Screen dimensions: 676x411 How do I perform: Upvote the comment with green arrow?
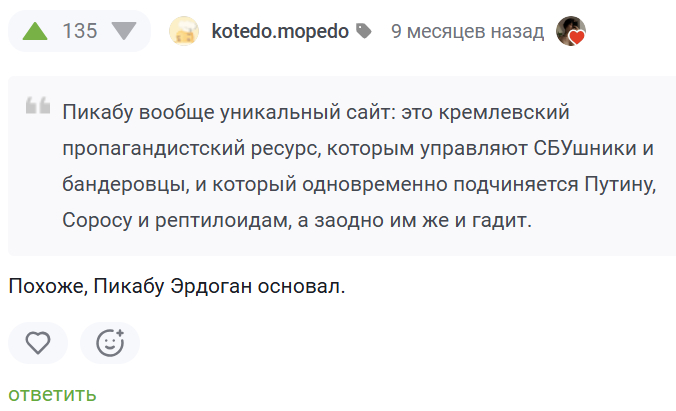tap(35, 31)
